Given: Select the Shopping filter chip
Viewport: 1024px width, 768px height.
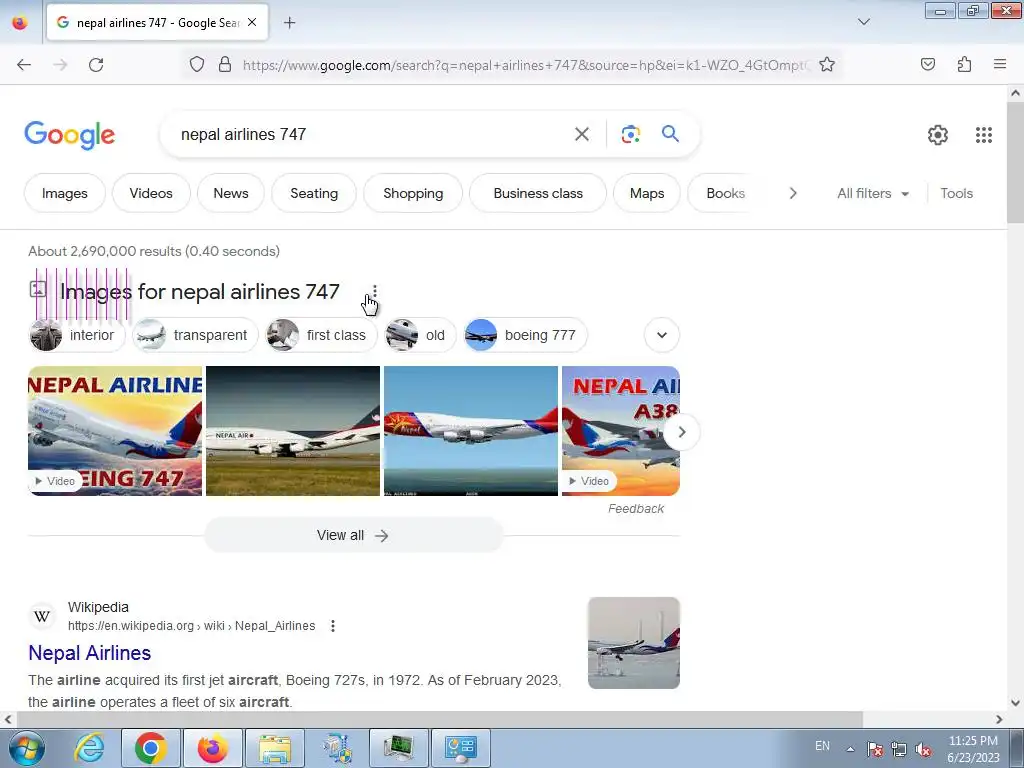Looking at the screenshot, I should point(413,193).
